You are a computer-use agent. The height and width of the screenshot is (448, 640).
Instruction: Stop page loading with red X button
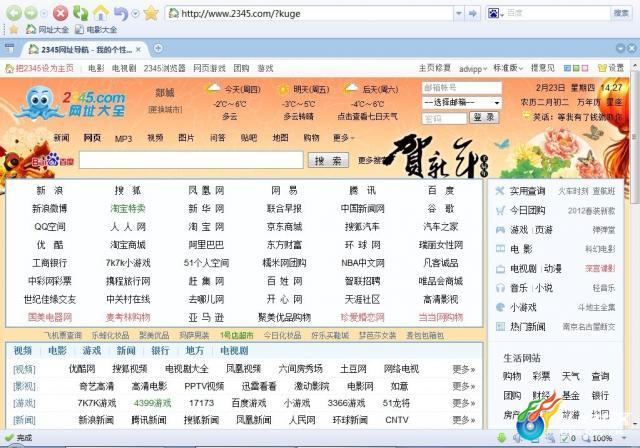point(60,13)
